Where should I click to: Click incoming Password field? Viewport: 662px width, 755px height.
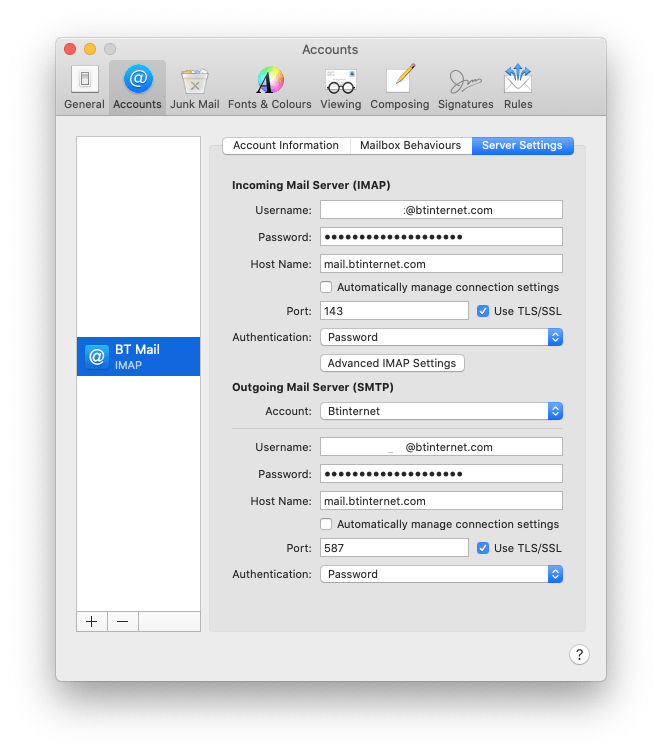coord(441,237)
